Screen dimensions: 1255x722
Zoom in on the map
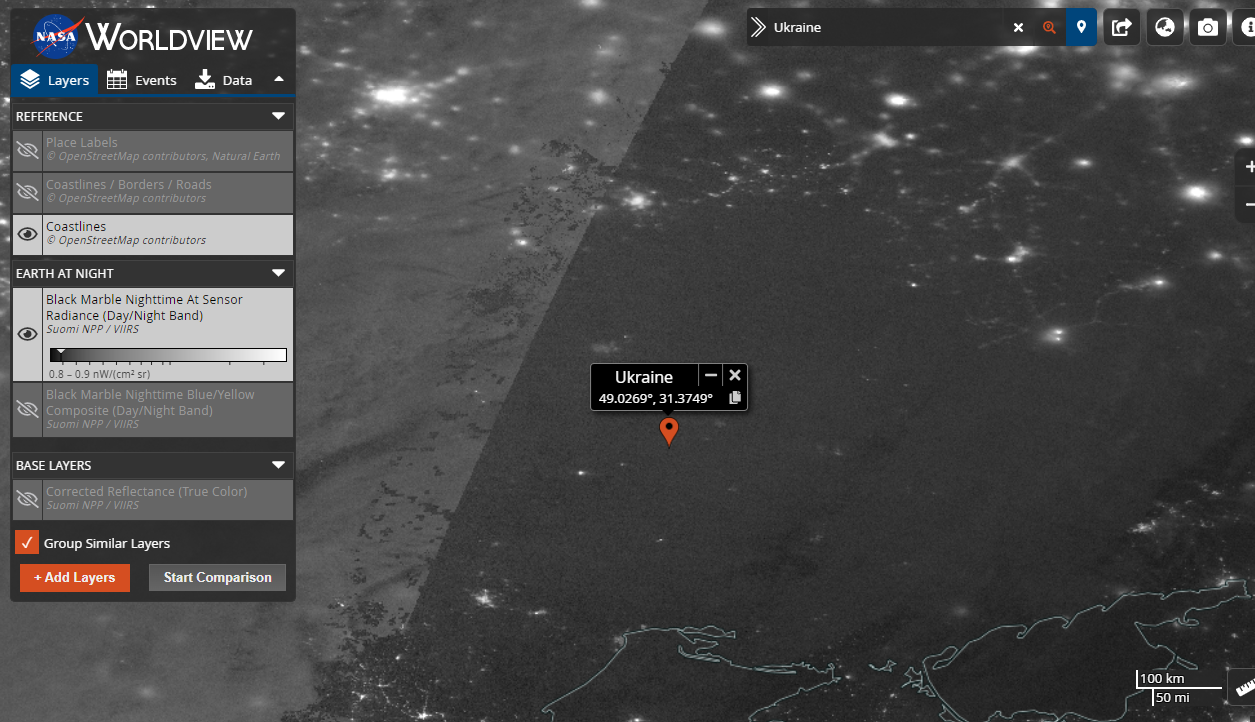1248,167
